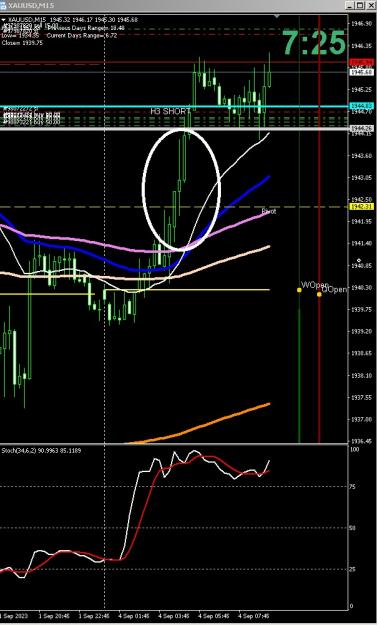Click the 4 Sep 03:45 time label
The height and width of the screenshot is (625, 377).
174,616
